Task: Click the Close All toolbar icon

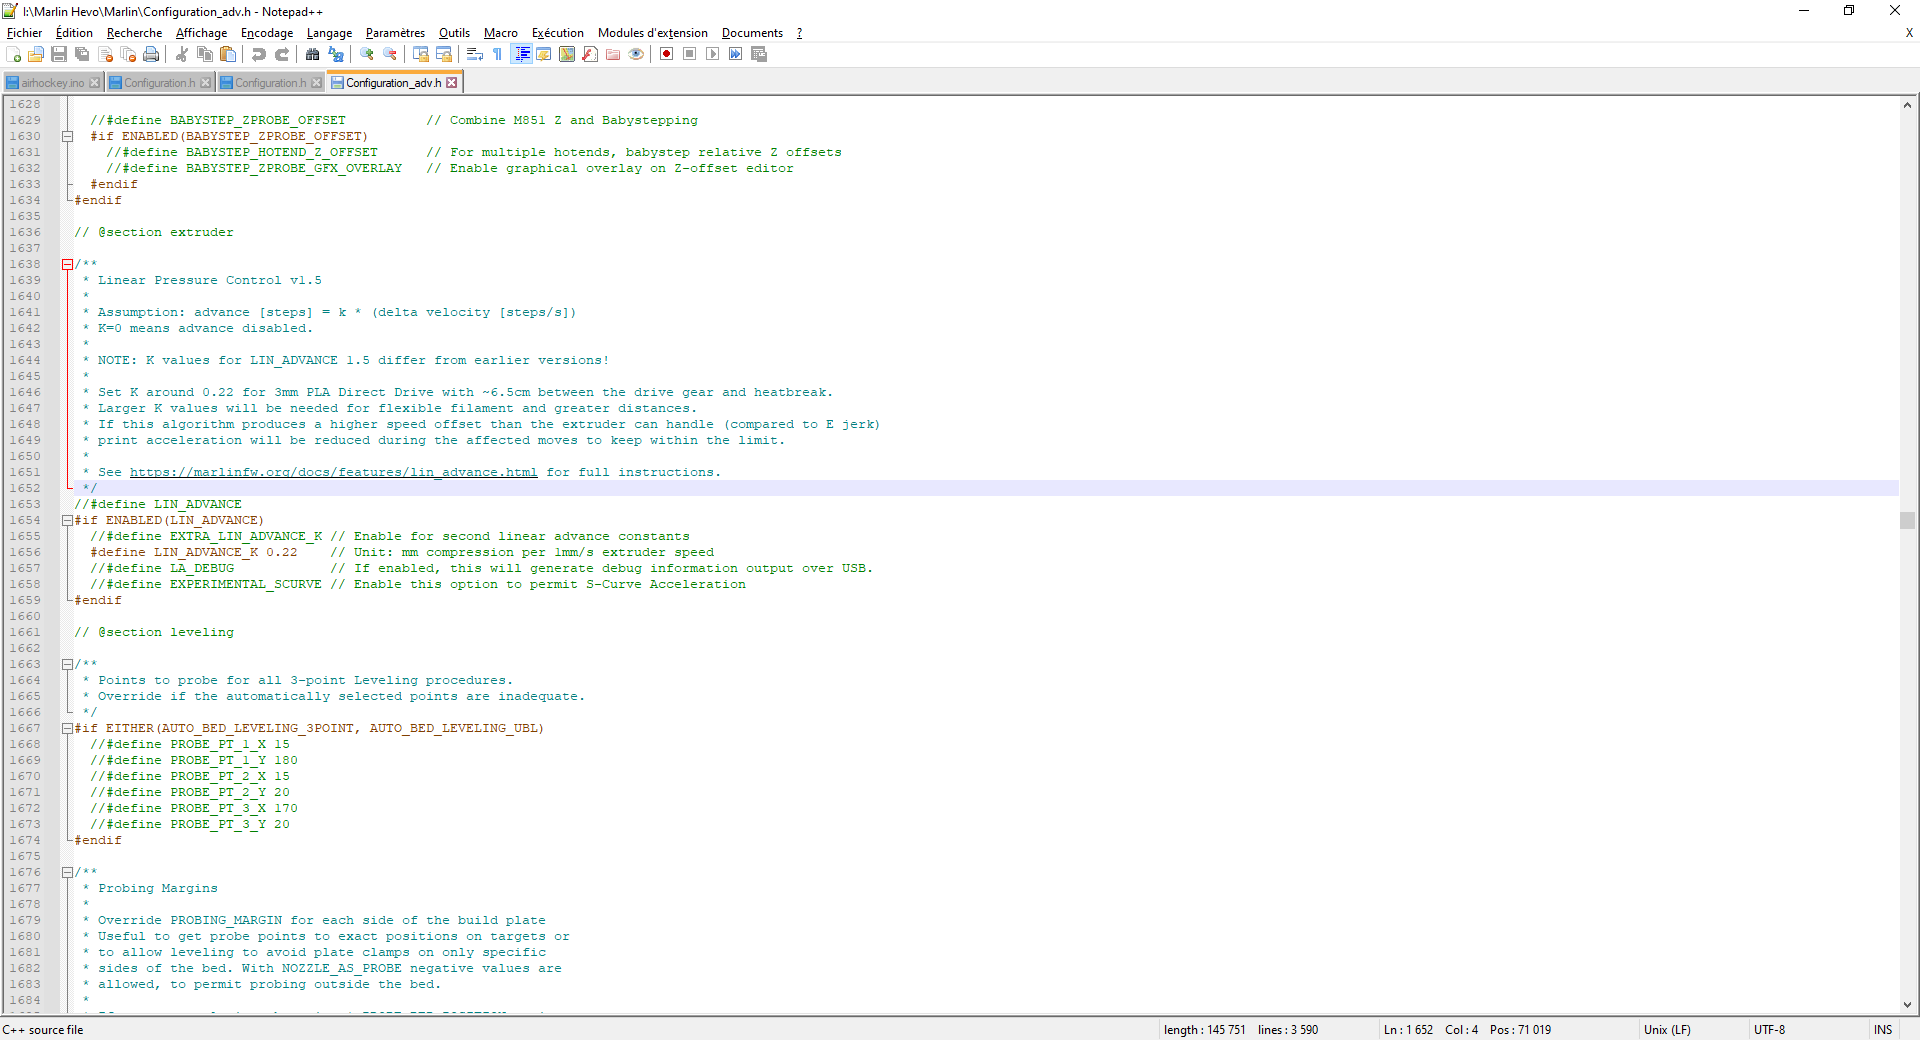Action: (x=128, y=54)
